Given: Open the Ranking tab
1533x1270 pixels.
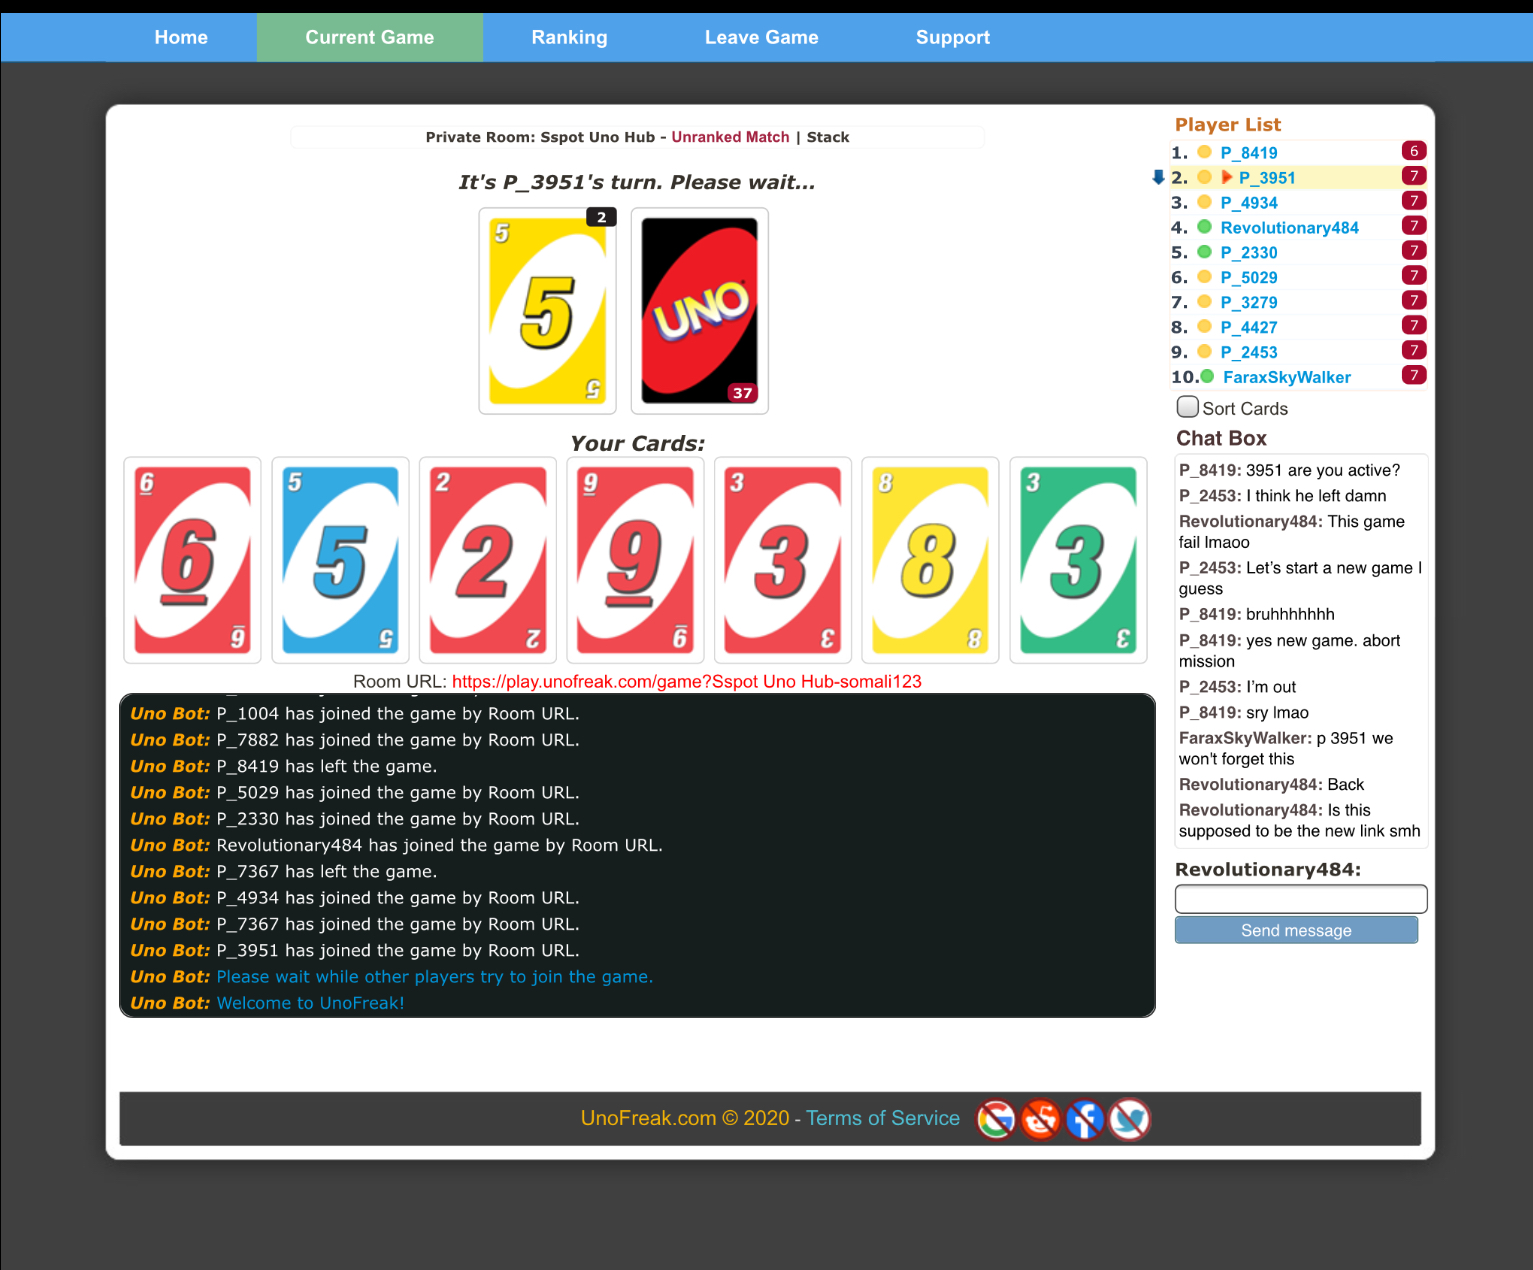Looking at the screenshot, I should click(x=569, y=38).
